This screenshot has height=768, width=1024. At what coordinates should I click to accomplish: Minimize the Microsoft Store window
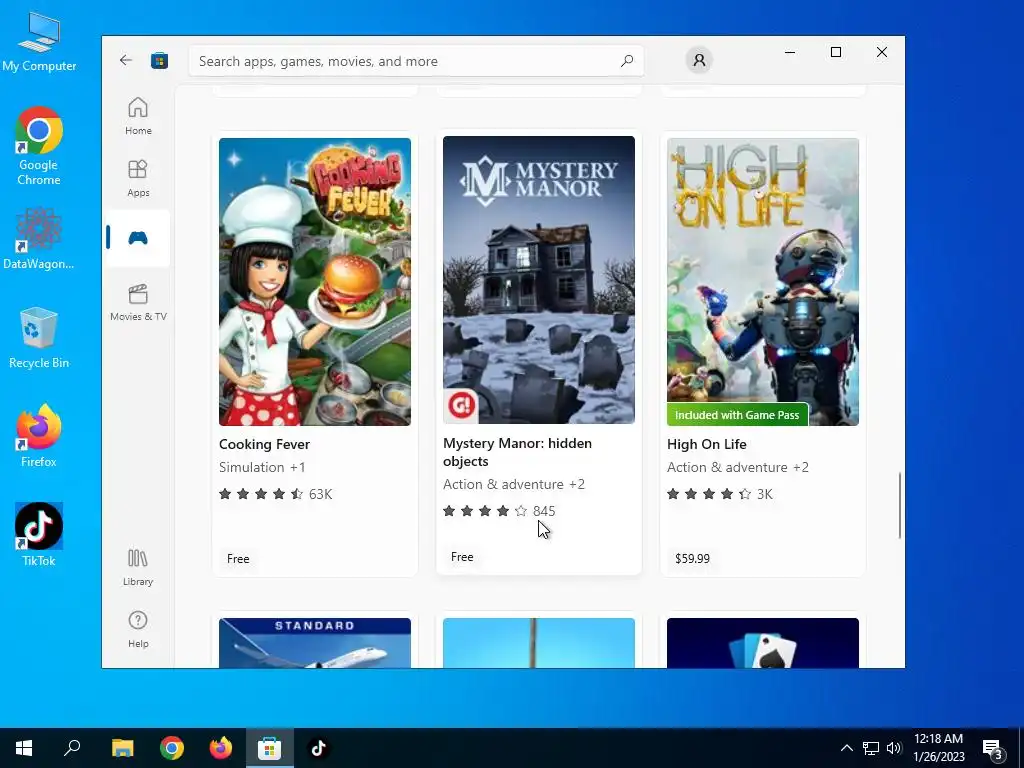click(x=790, y=52)
